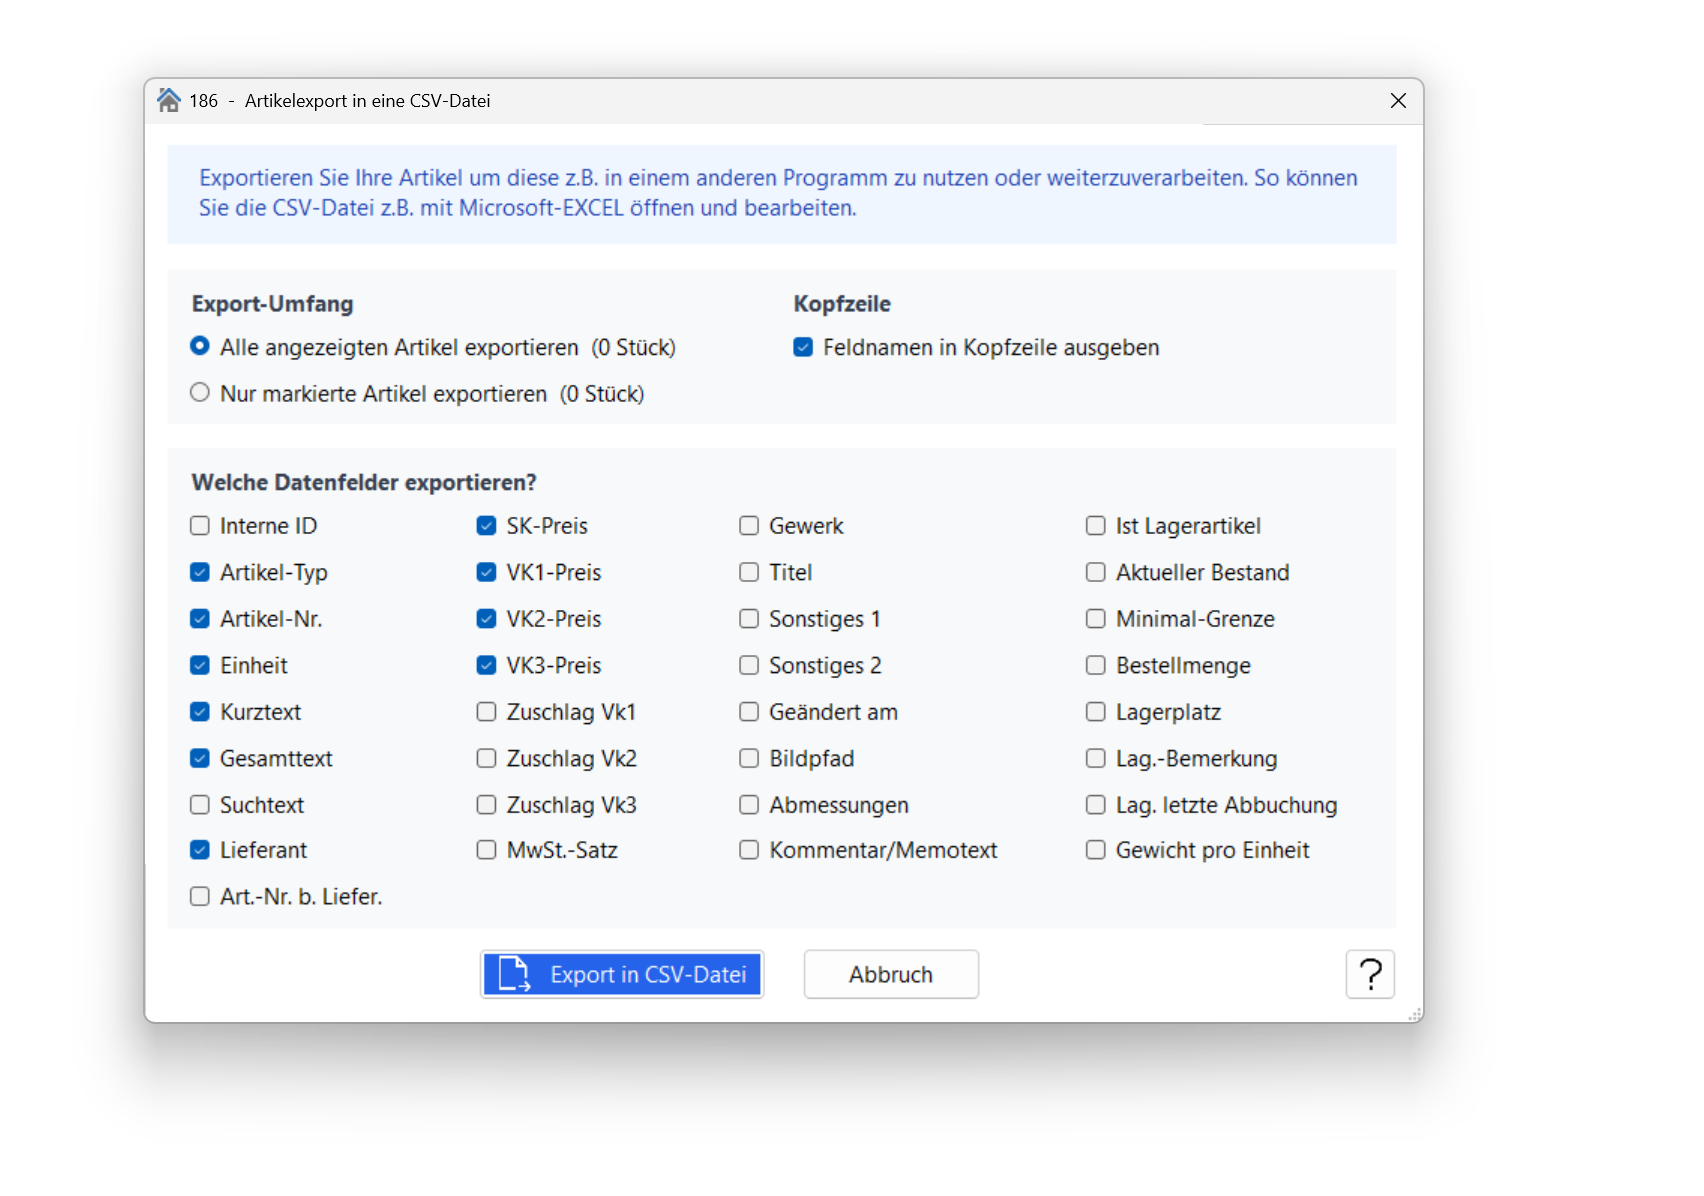
Task: Close the Artikelexport dialog
Action: (x=1398, y=101)
